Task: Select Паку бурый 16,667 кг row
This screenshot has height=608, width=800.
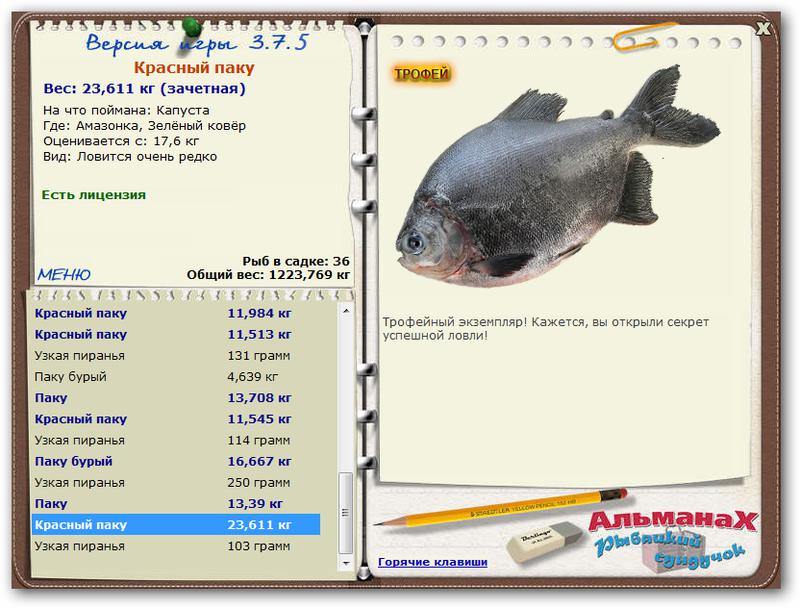Action: (176, 461)
